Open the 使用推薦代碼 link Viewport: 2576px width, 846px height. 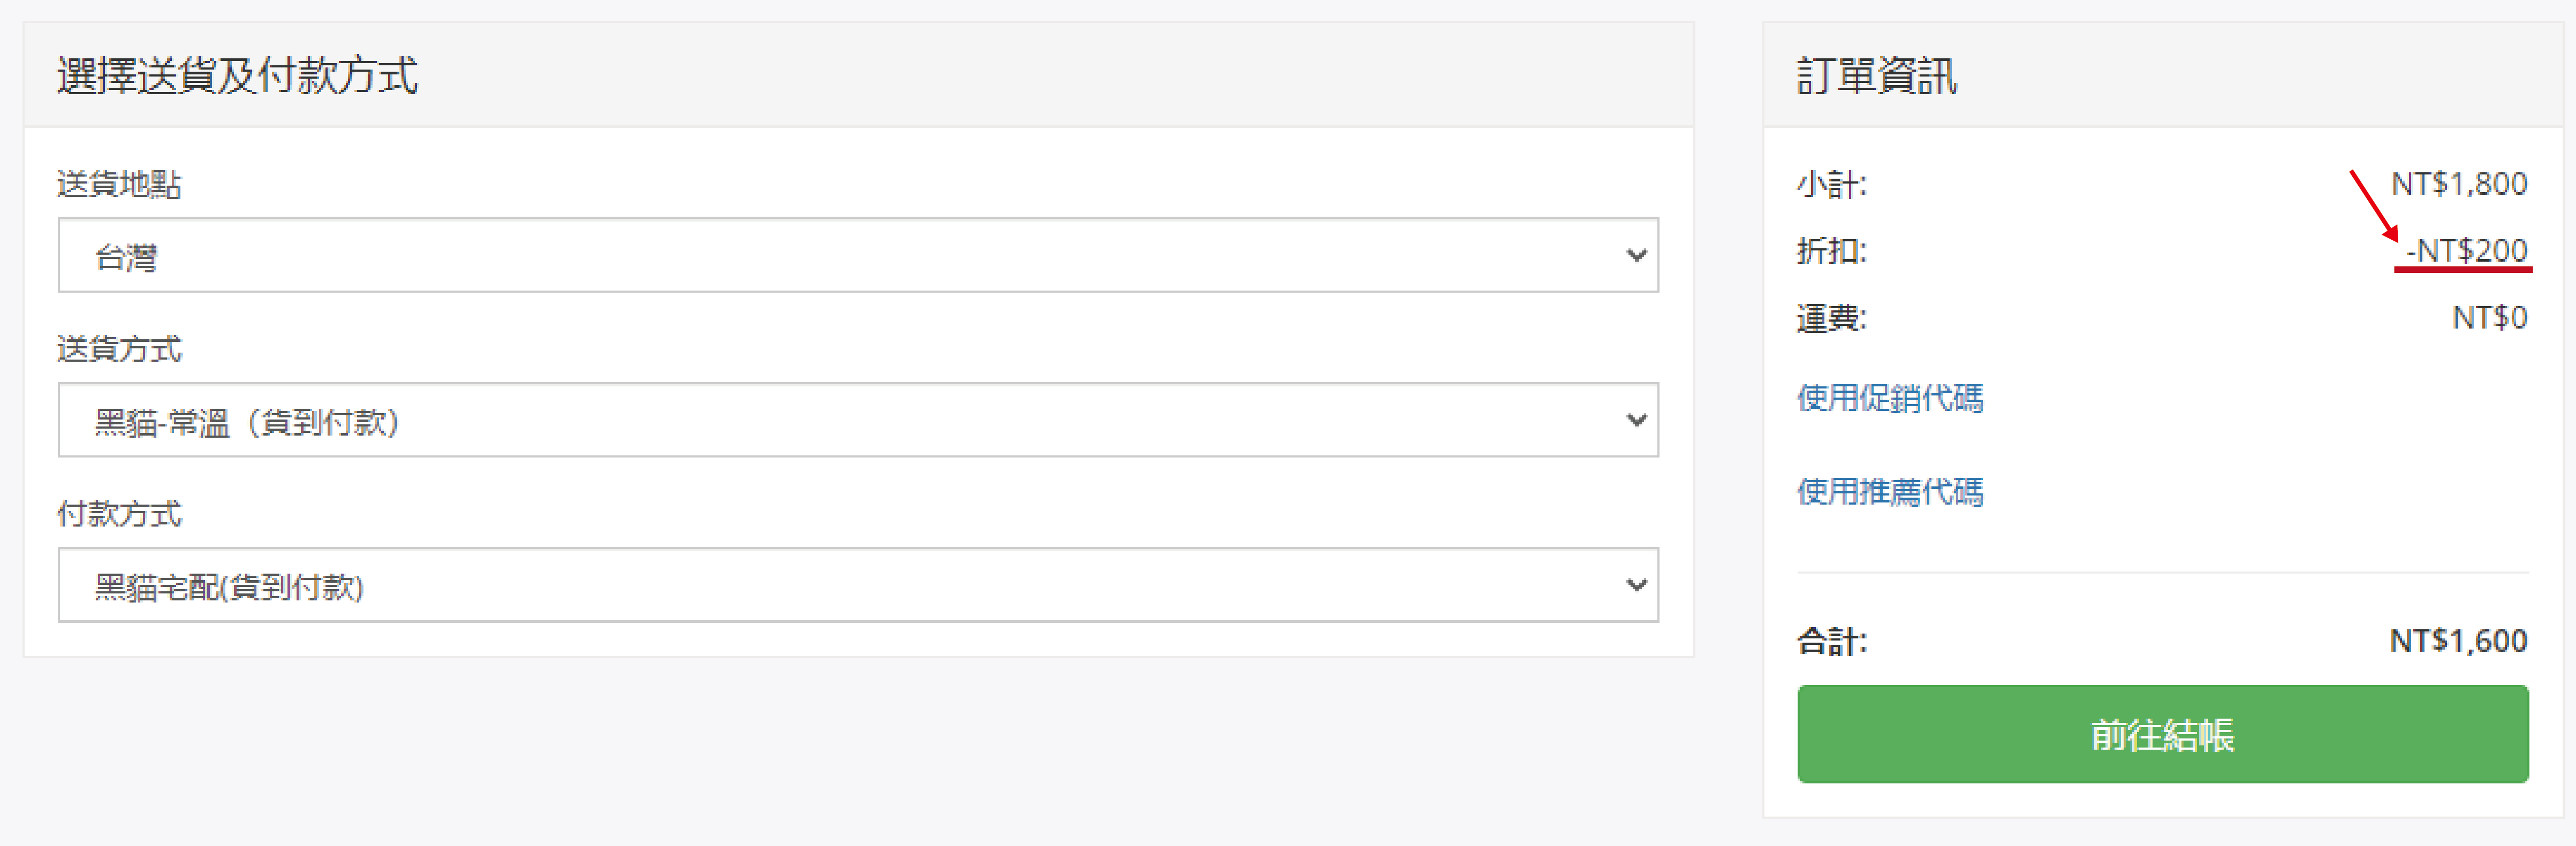pyautogui.click(x=1889, y=491)
